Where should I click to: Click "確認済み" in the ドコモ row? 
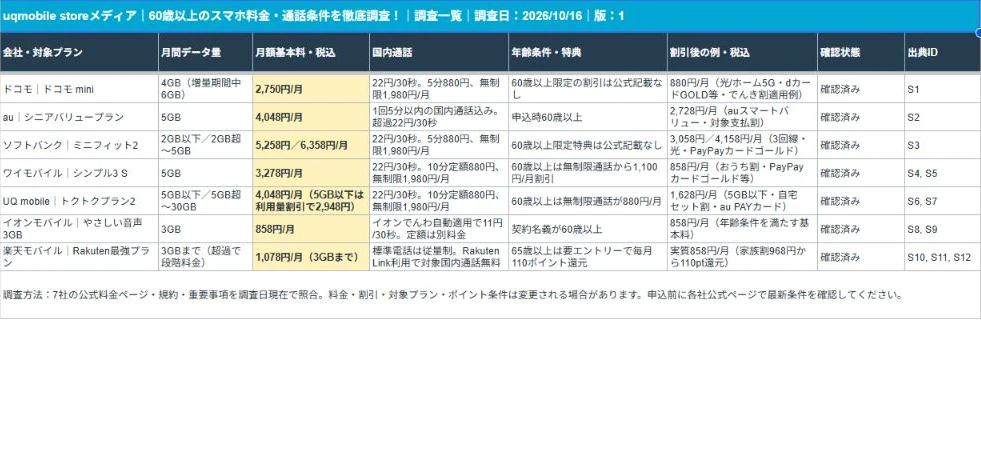860,89
